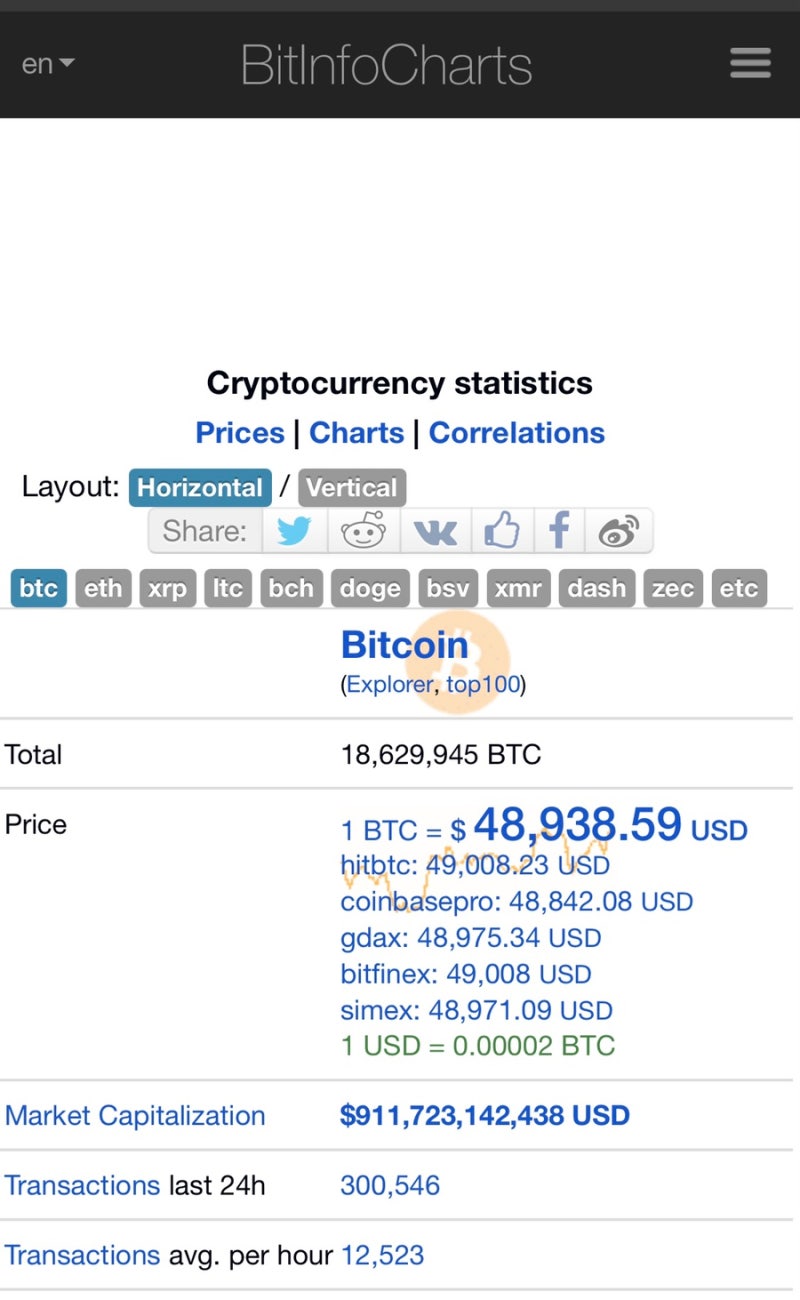Image resolution: width=800 pixels, height=1300 pixels.
Task: Select the eth coin tag
Action: pos(103,588)
